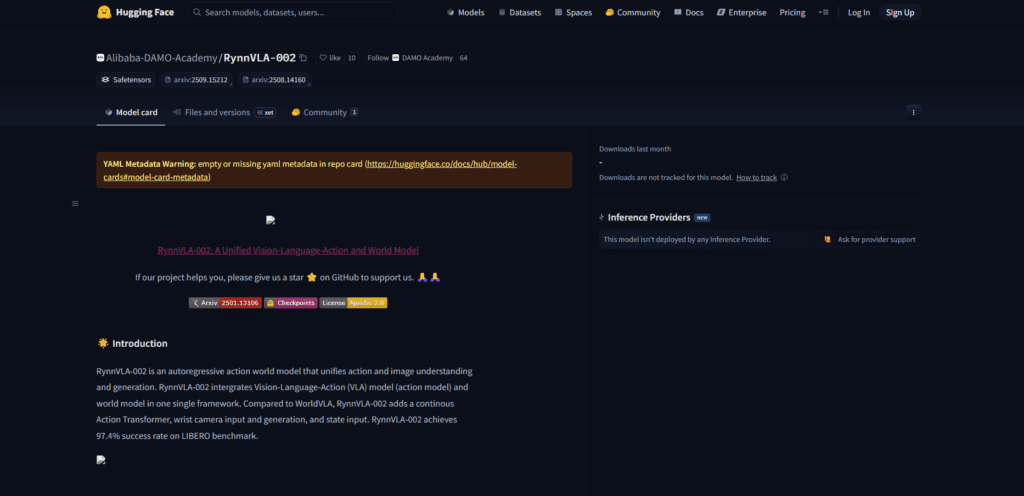This screenshot has width=1024, height=496.
Task: Open arxiv:2508.14160 tag
Action: point(274,80)
